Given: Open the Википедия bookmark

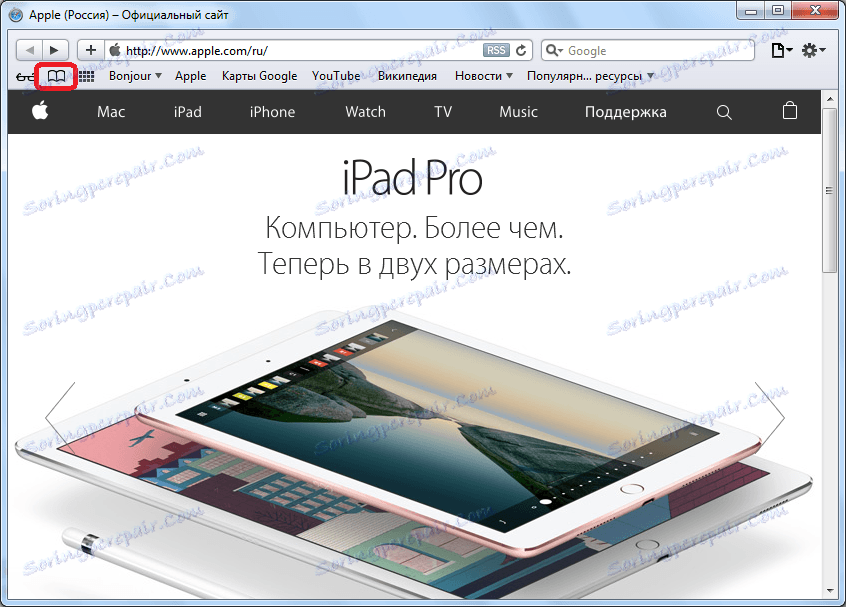Looking at the screenshot, I should [x=407, y=76].
